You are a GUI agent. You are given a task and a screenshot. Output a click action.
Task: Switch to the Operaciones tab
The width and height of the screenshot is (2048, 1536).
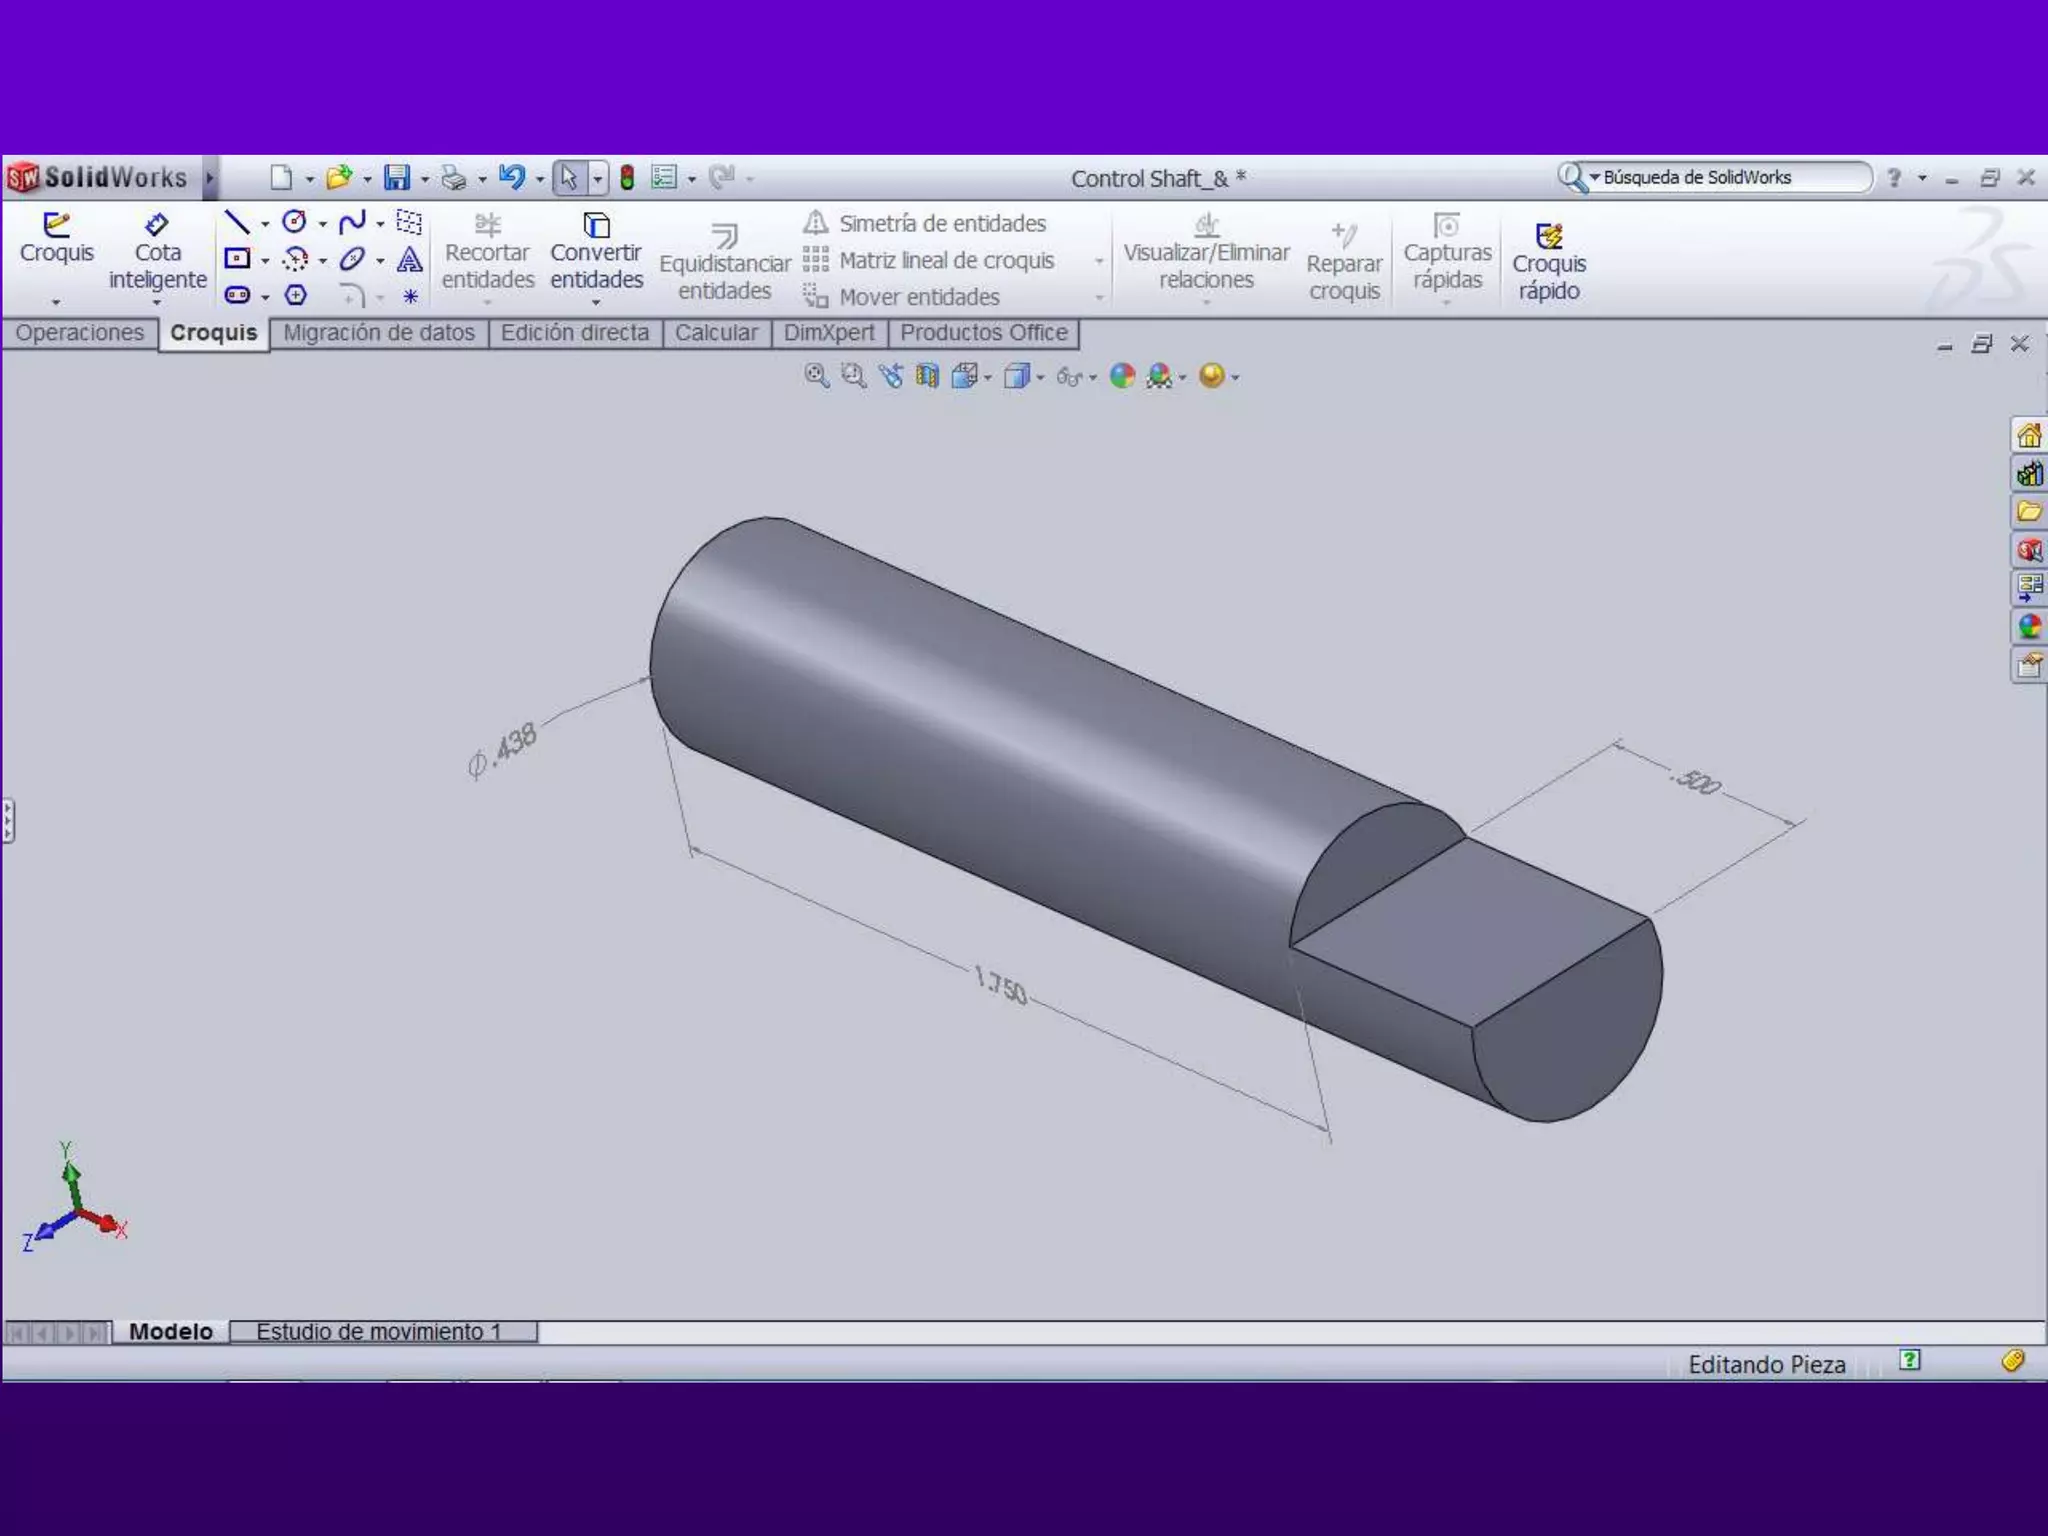coord(80,333)
